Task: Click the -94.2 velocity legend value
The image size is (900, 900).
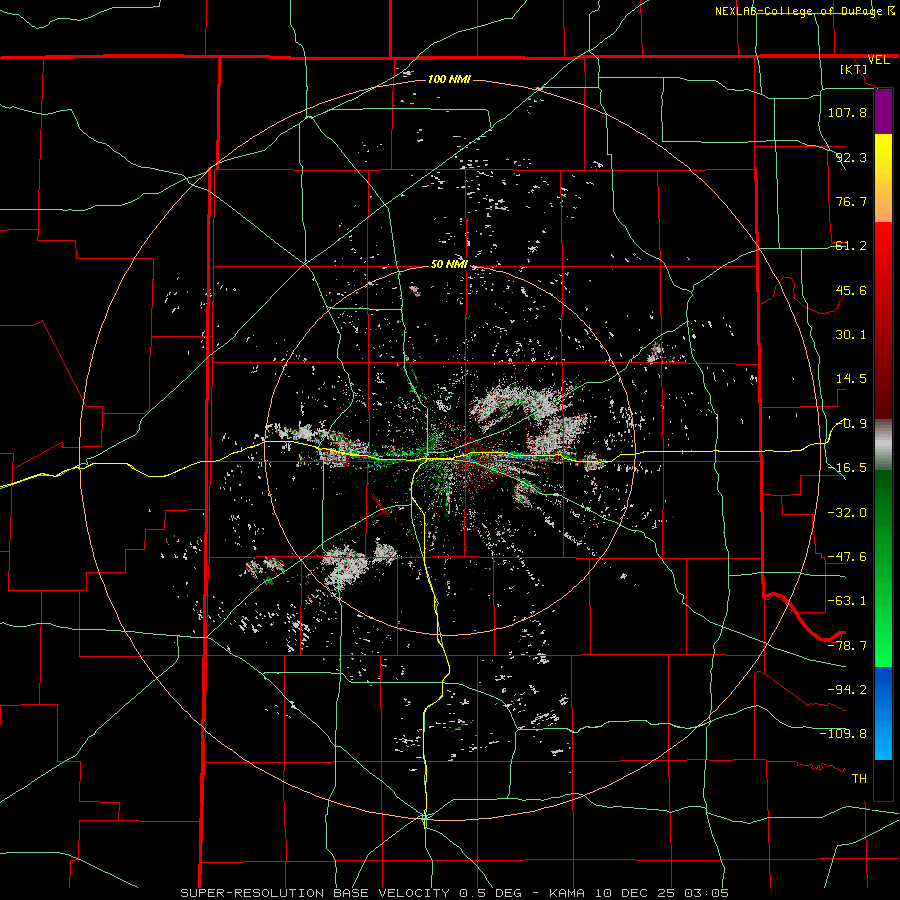Action: coord(847,689)
